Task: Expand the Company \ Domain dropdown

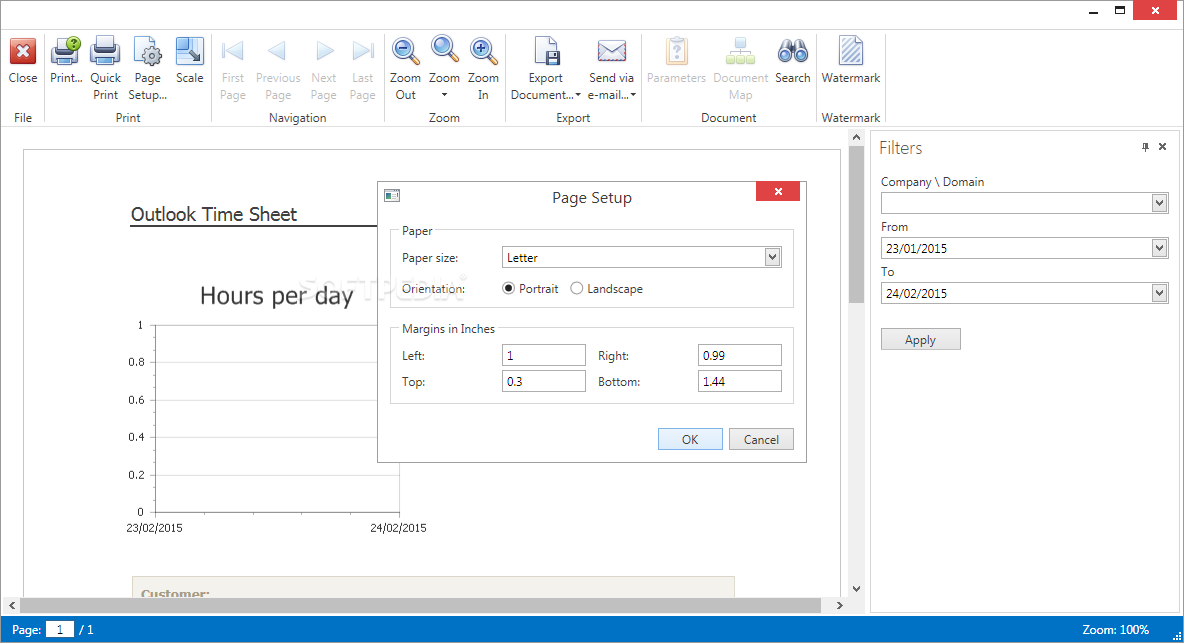Action: [1160, 202]
